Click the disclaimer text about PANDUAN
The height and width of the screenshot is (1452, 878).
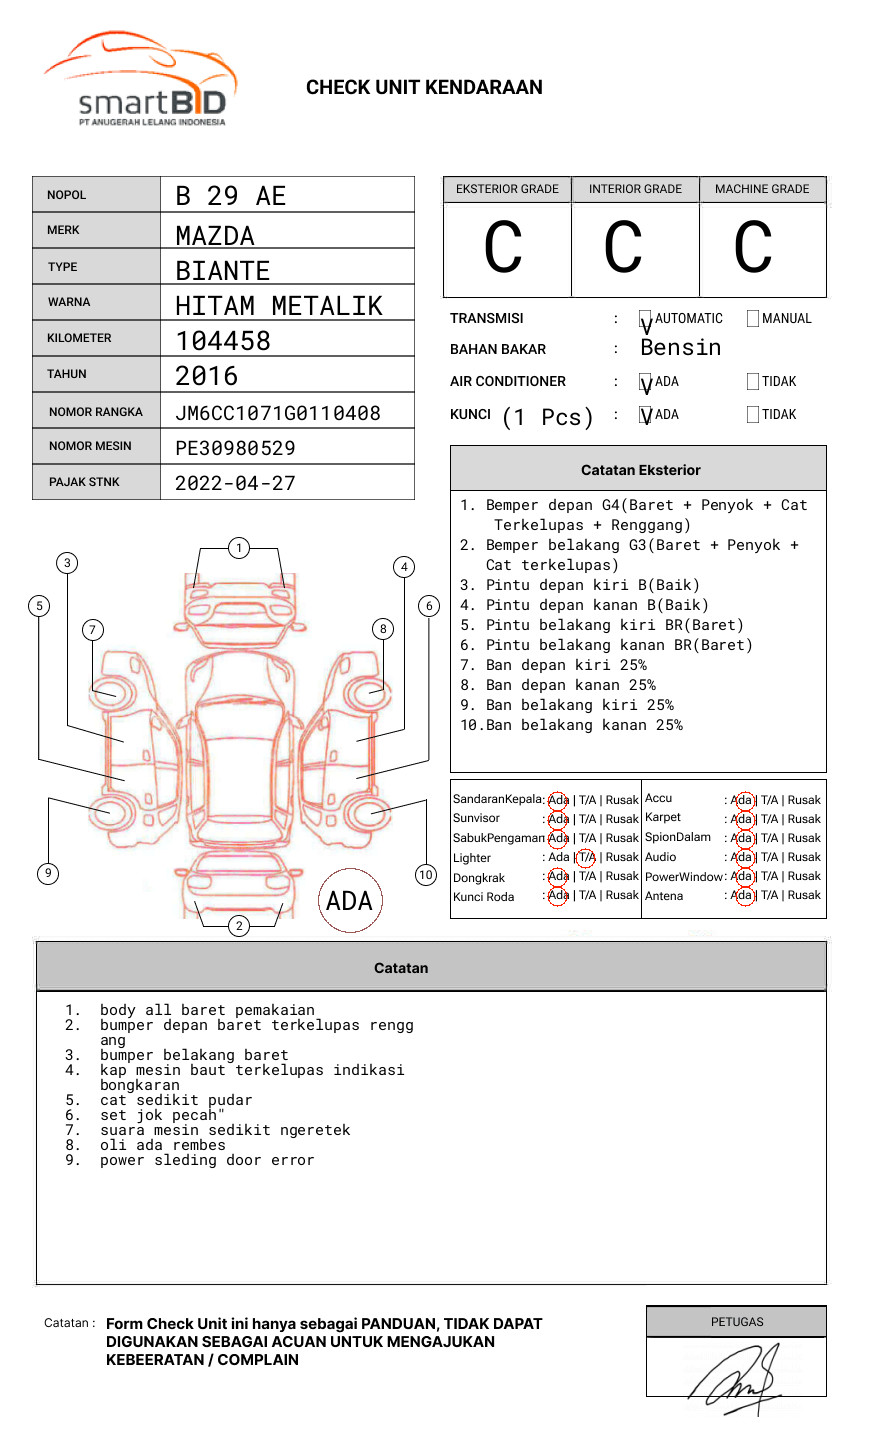click(x=324, y=1341)
